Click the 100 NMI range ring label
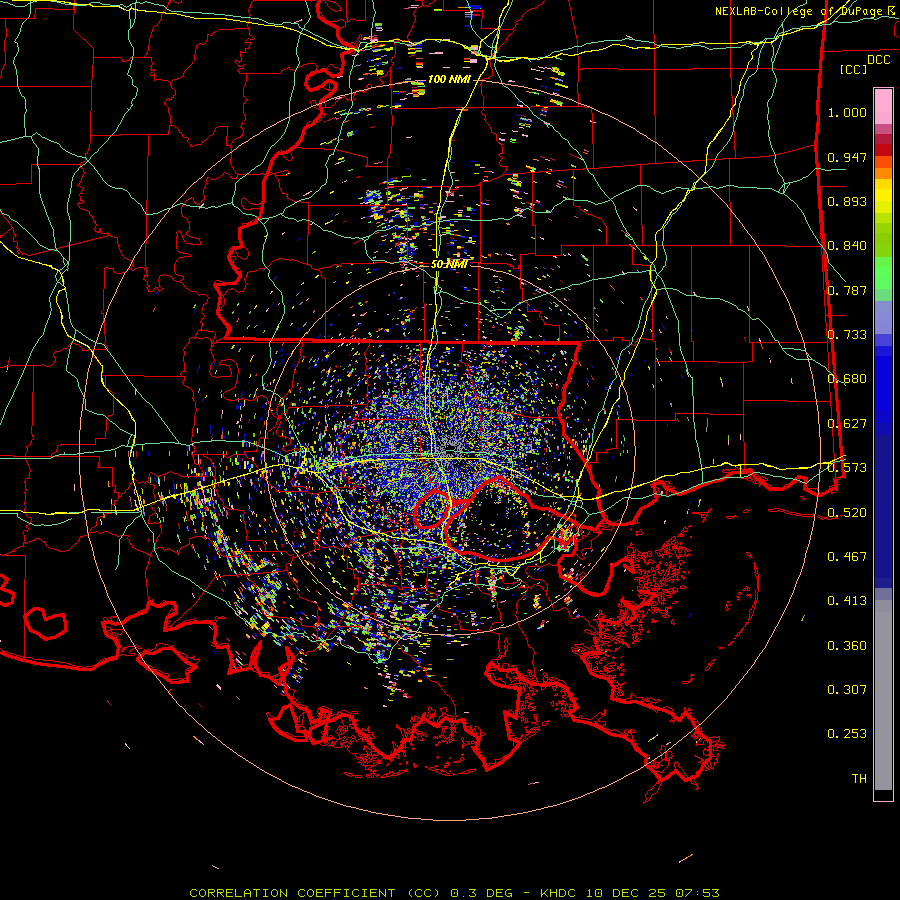The image size is (900, 900). pos(449,79)
